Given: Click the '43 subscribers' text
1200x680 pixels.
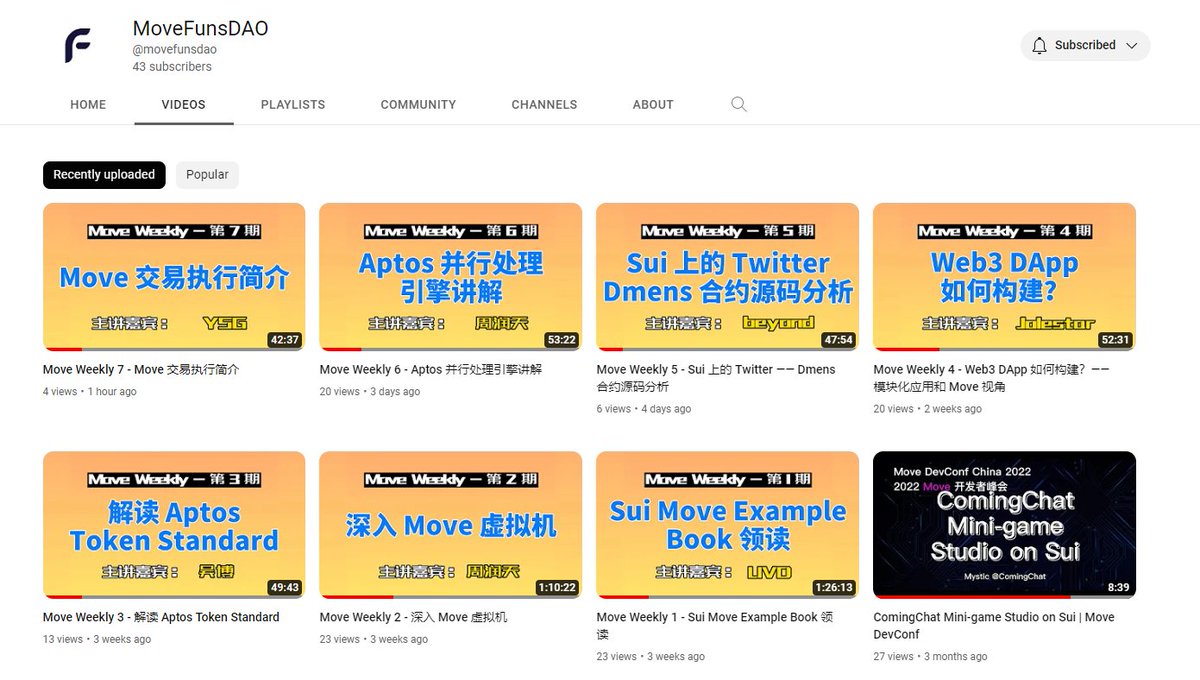Looking at the screenshot, I should click(x=172, y=67).
